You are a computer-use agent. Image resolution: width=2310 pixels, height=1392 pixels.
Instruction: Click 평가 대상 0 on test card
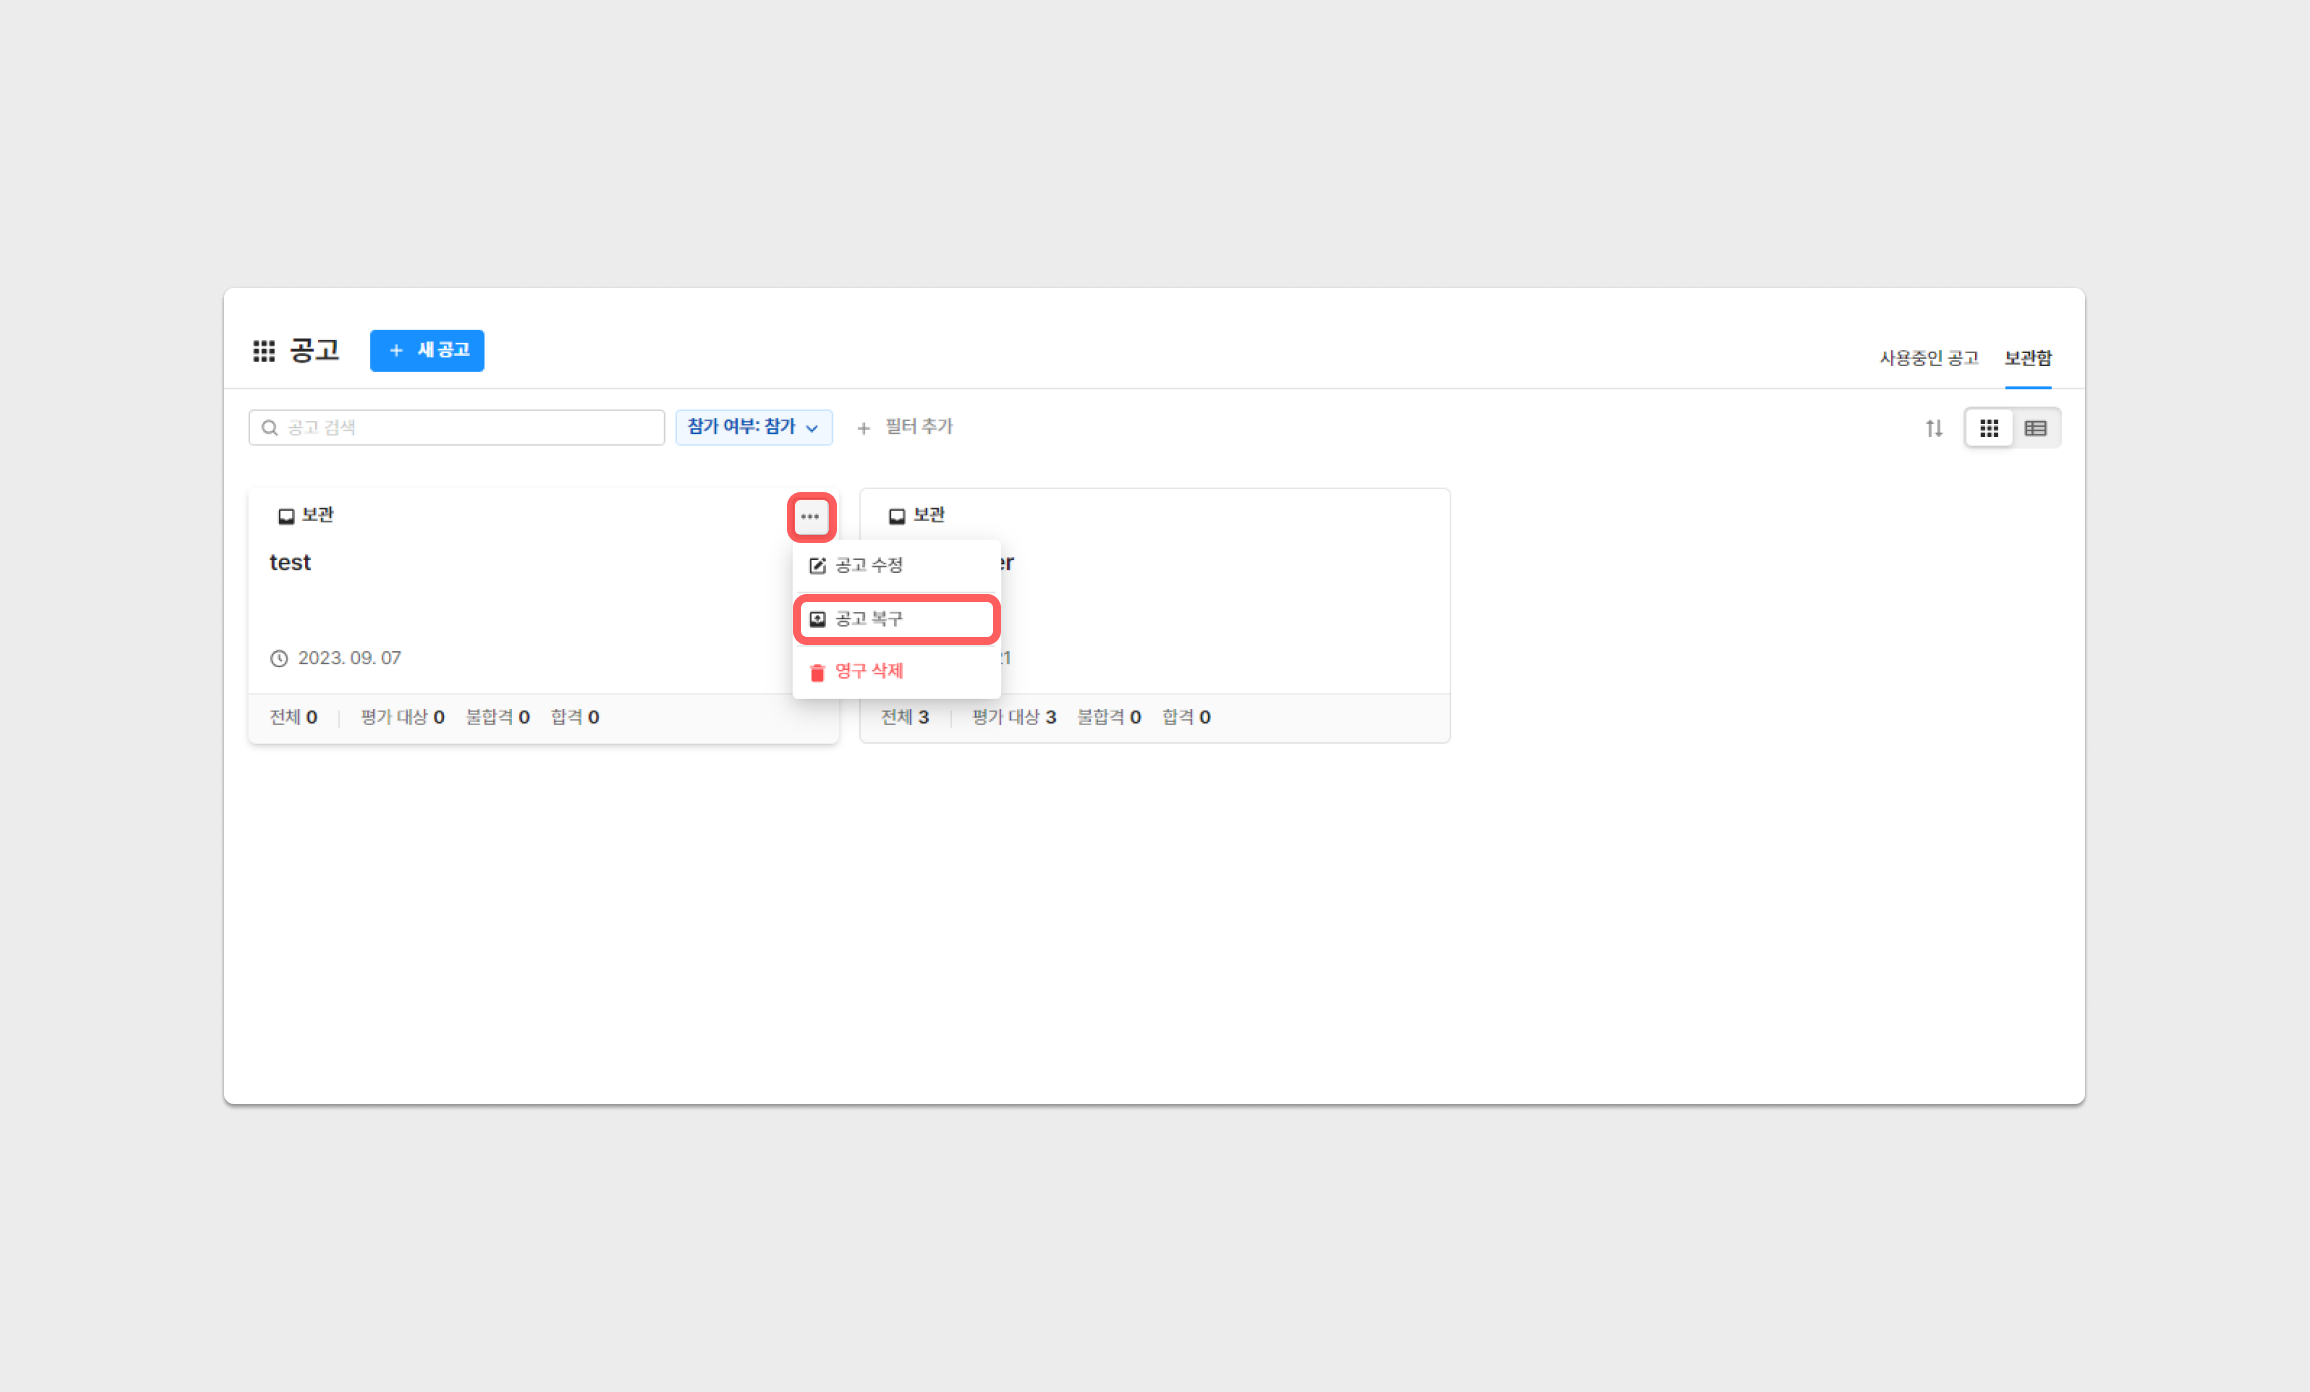pyautogui.click(x=402, y=717)
